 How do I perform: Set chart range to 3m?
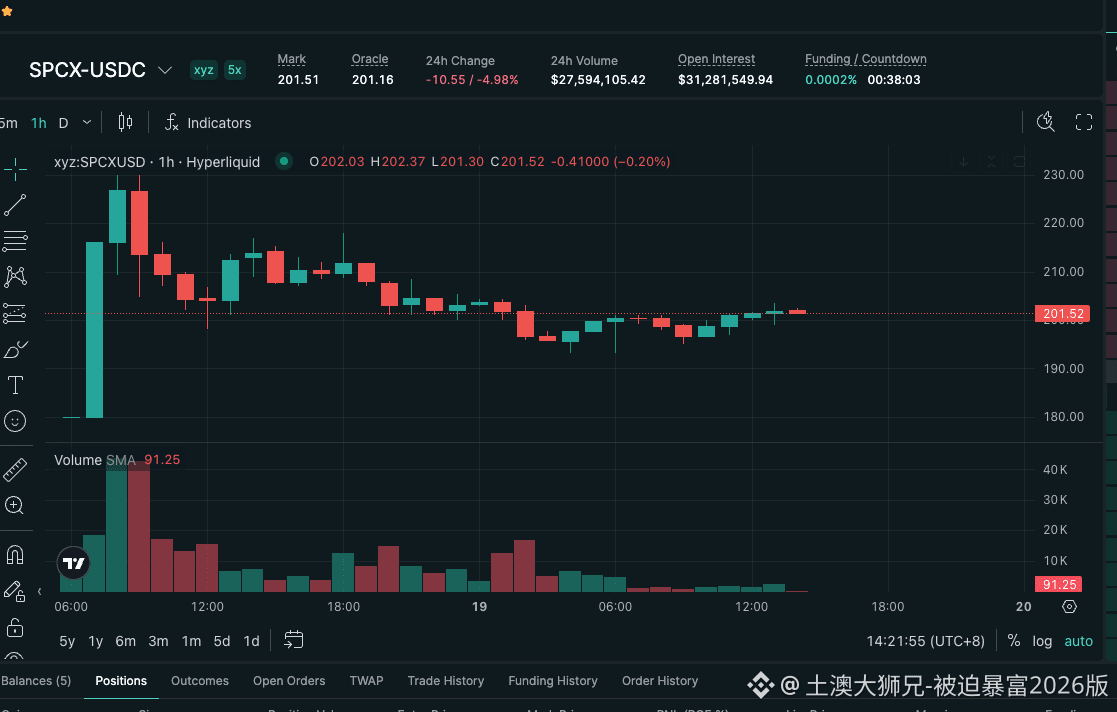click(158, 641)
